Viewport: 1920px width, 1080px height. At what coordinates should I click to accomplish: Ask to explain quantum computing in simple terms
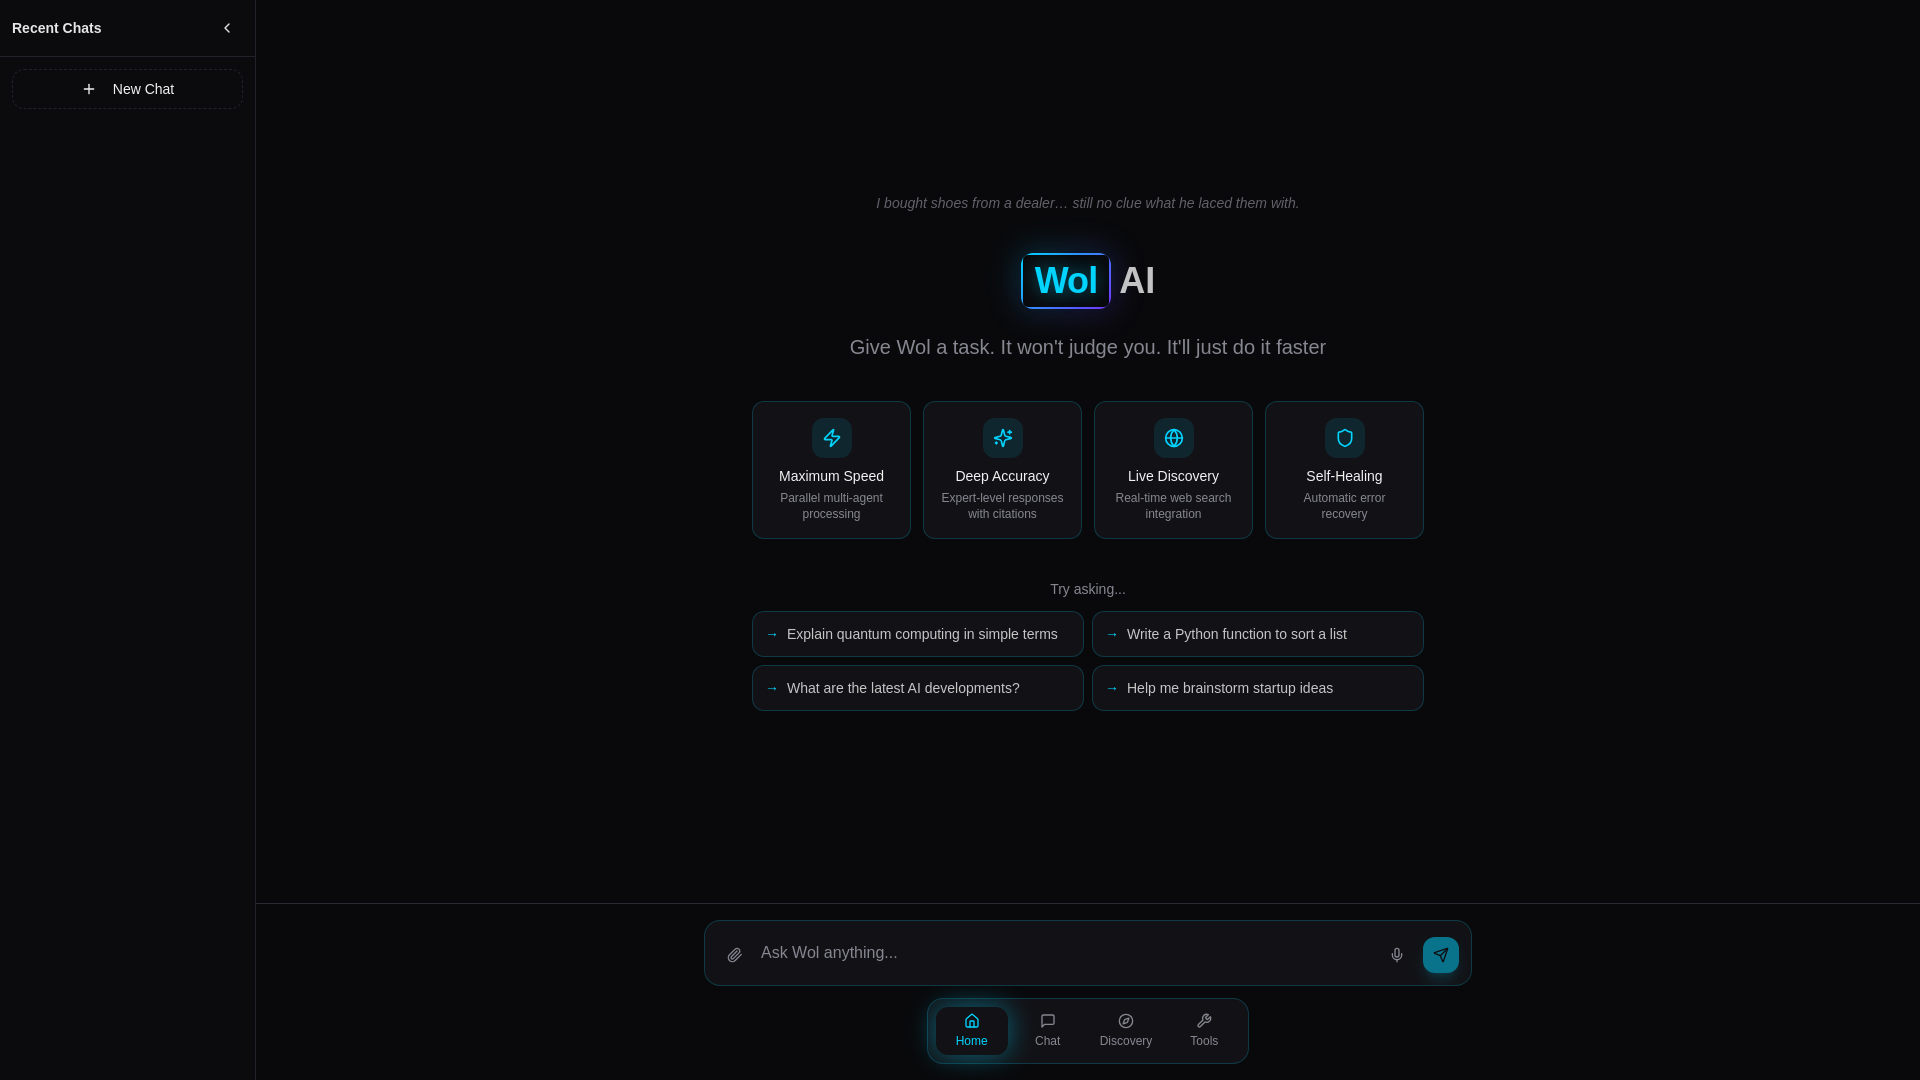917,633
